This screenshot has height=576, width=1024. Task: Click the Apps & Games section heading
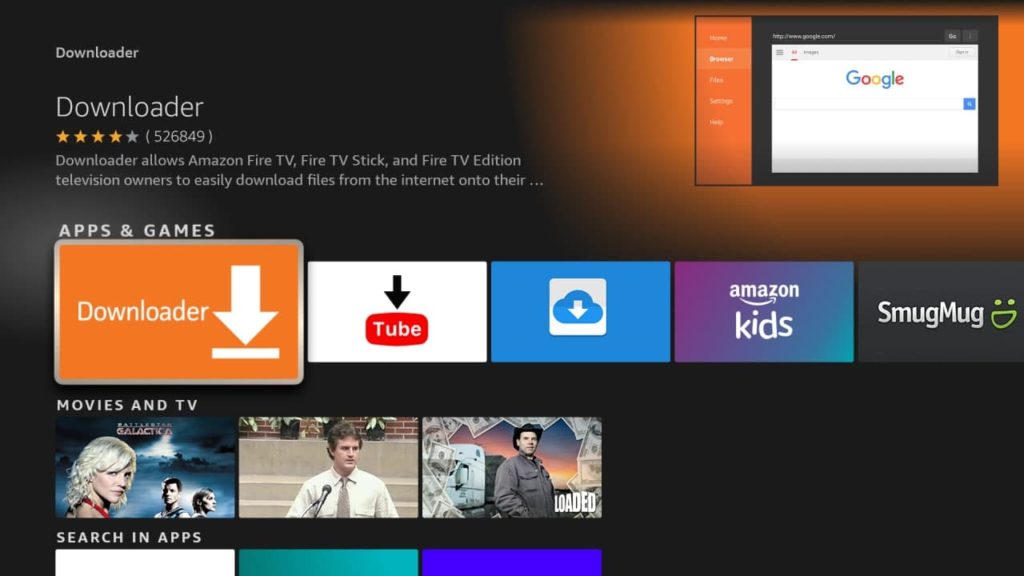pos(137,231)
